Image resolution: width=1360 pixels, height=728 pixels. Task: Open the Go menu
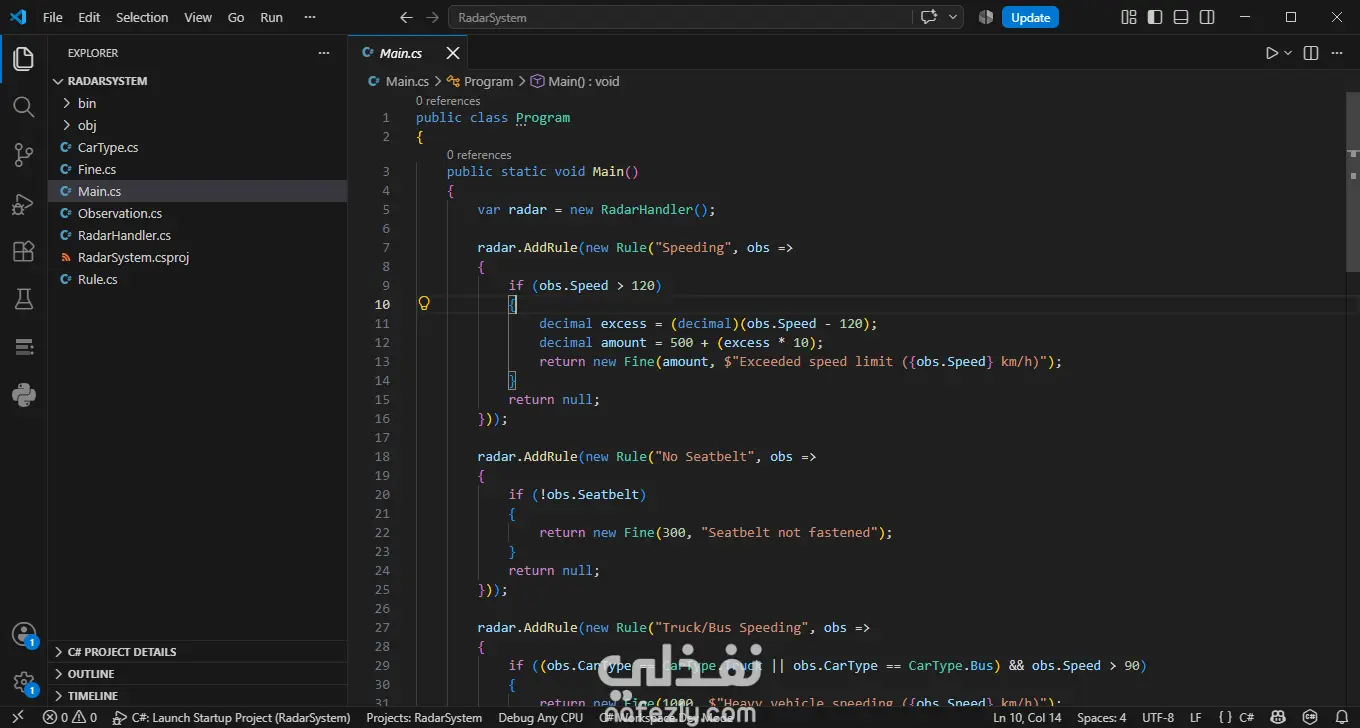pos(236,17)
